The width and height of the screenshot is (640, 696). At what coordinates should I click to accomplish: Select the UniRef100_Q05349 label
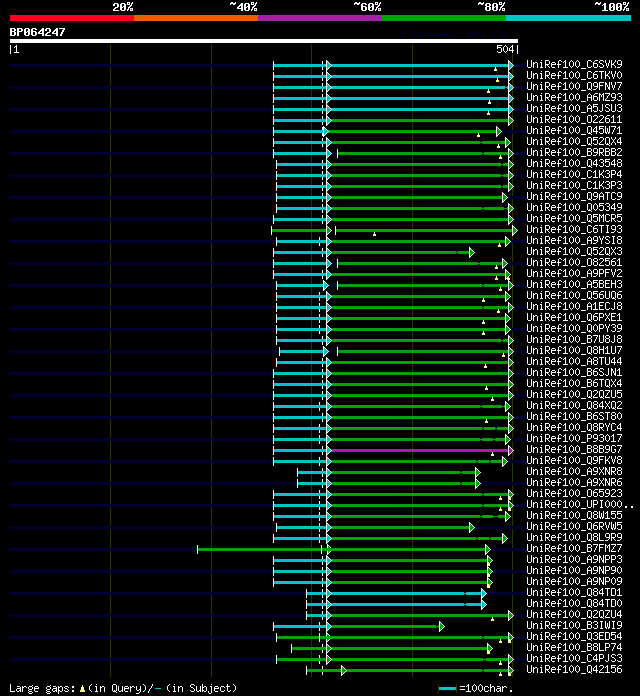(x=574, y=207)
